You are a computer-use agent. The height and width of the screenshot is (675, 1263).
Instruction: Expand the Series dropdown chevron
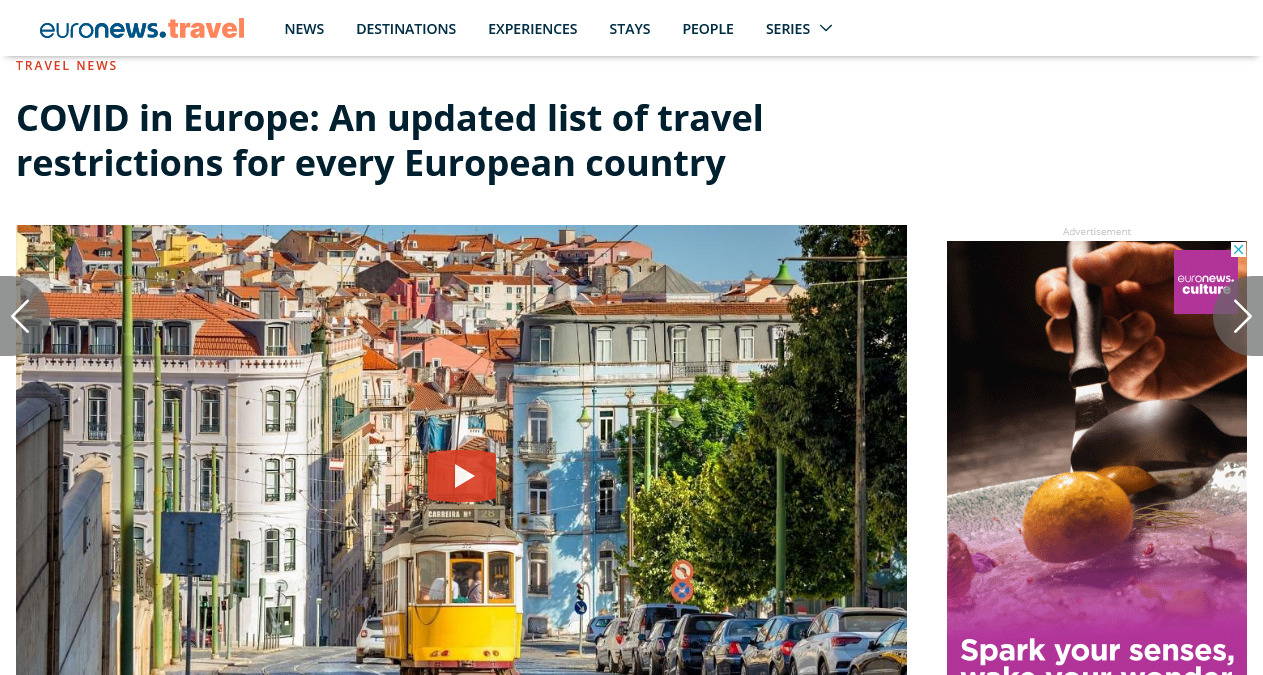click(826, 28)
